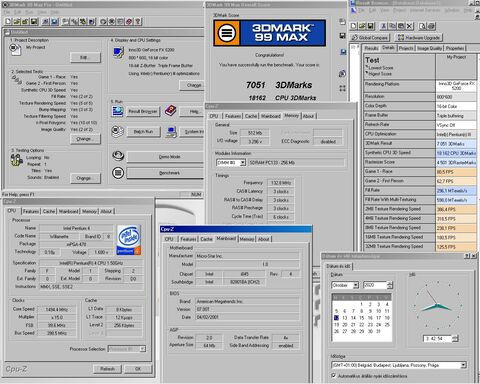
Task: Select day 31 in the calendar
Action: (378, 331)
